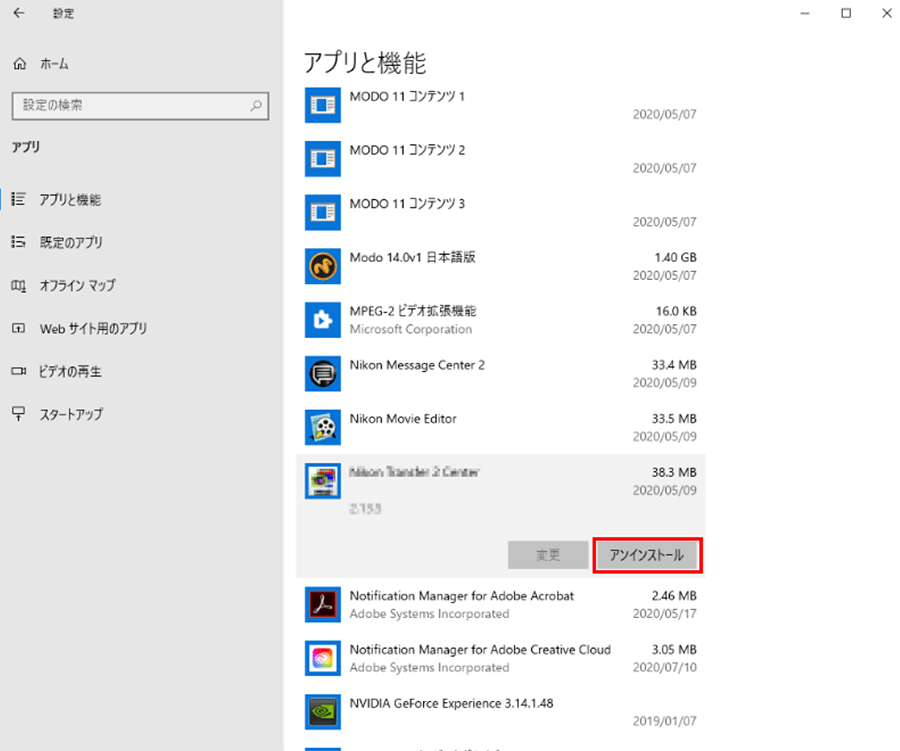The height and width of the screenshot is (751, 900).
Task: Go to ホーム in settings
Action: 54,64
